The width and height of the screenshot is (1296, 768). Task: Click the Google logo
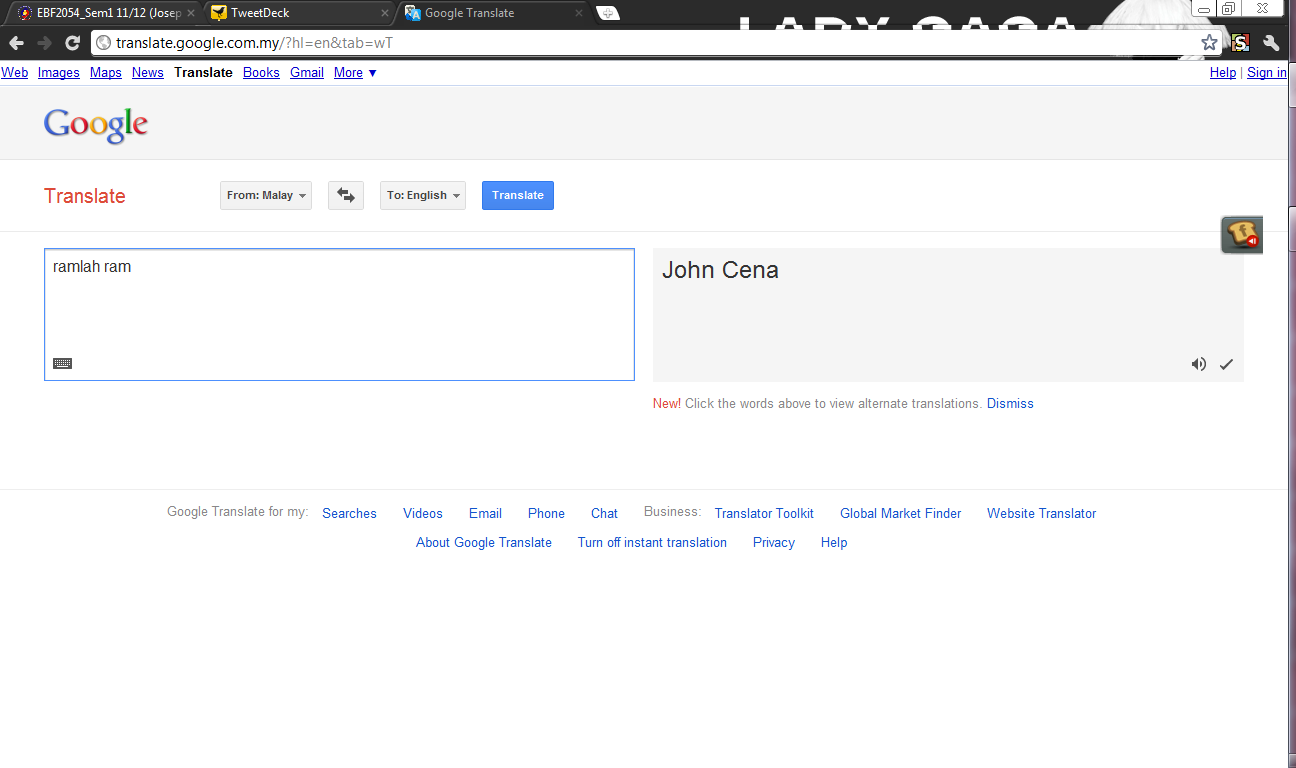click(96, 124)
